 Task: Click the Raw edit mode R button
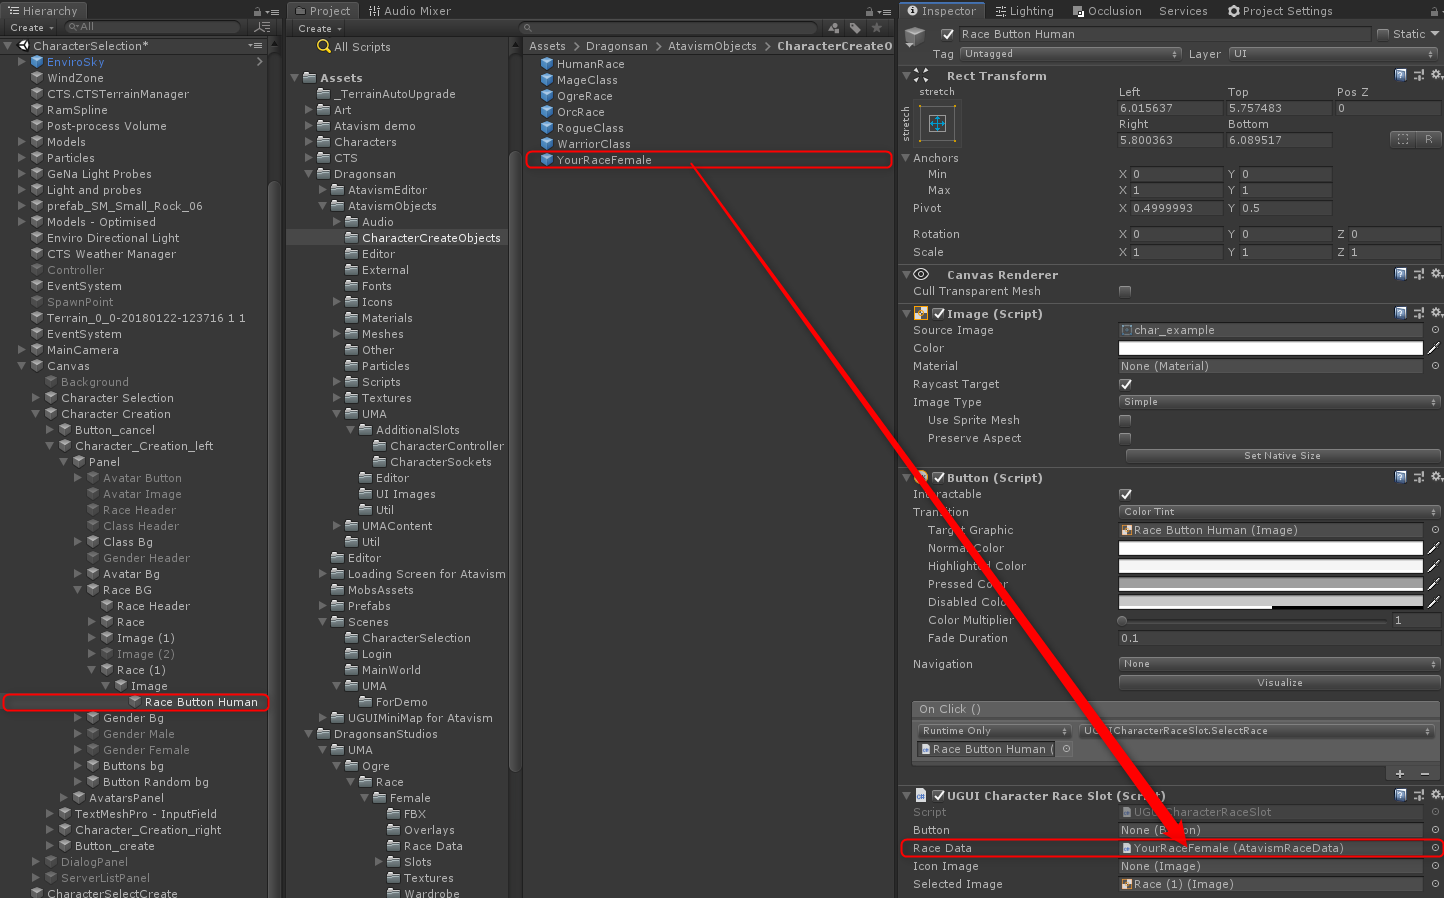[x=1428, y=139]
